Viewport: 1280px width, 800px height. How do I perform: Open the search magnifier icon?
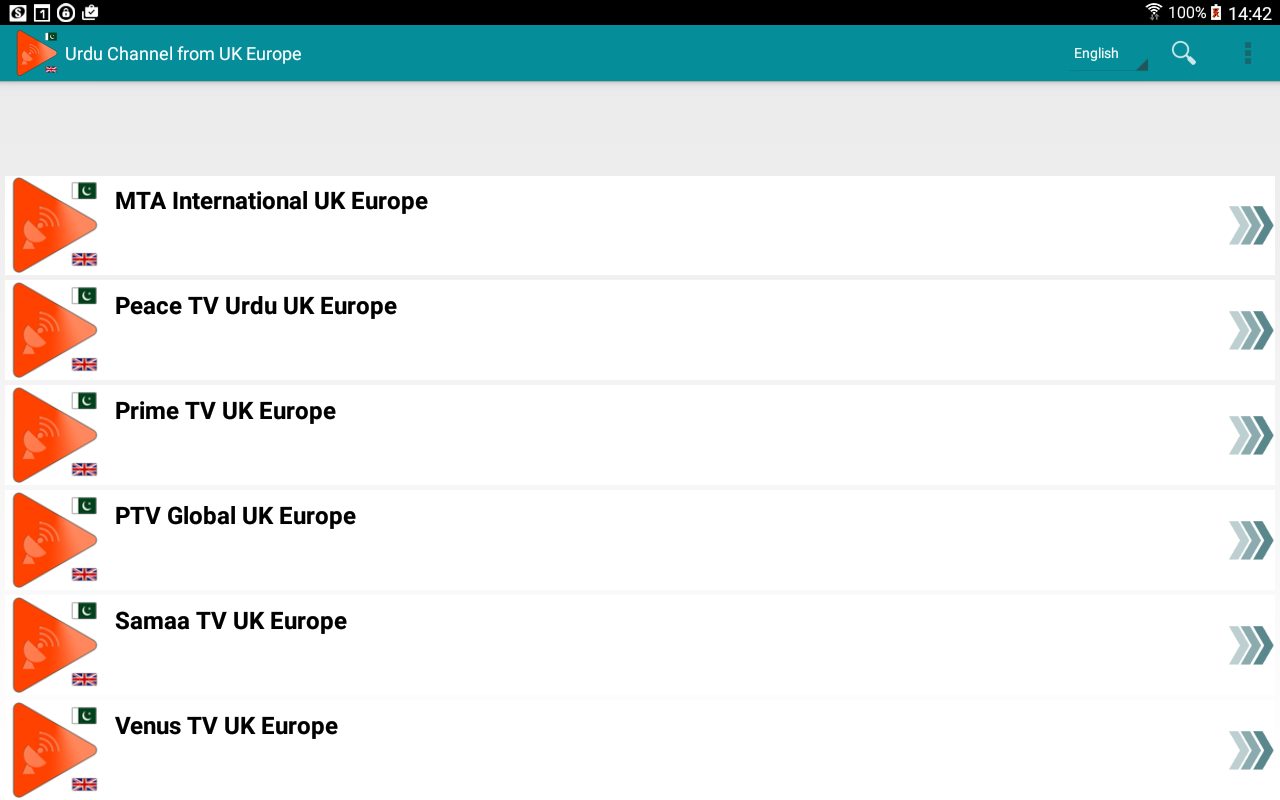click(x=1184, y=53)
